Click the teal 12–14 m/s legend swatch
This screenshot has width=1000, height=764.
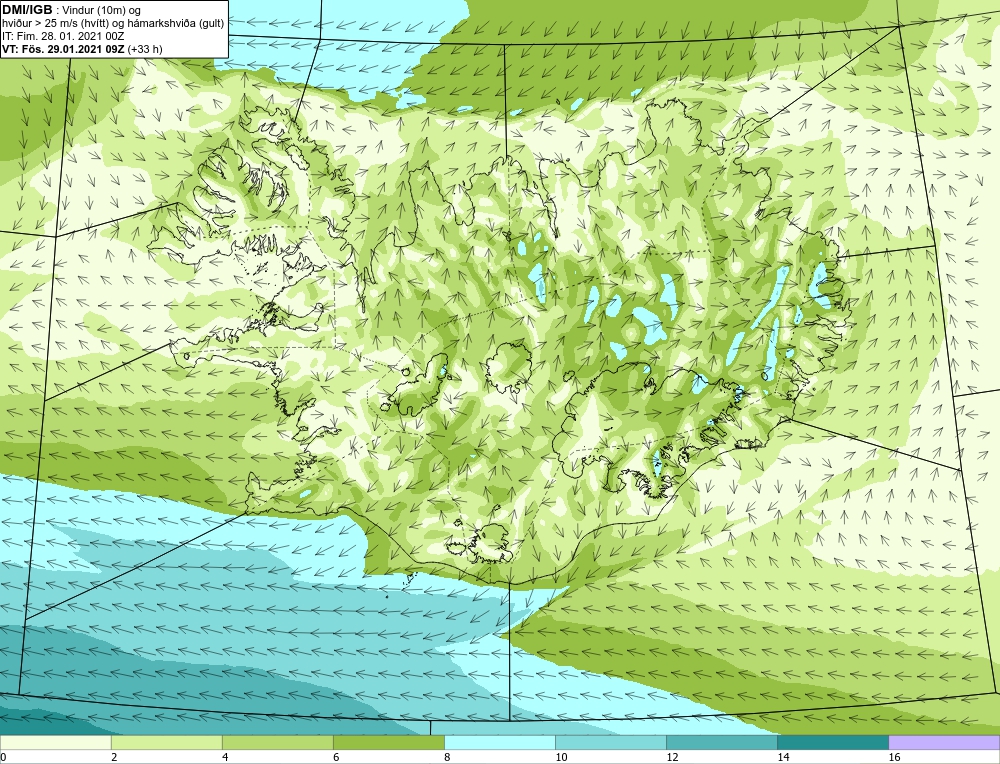pos(721,742)
